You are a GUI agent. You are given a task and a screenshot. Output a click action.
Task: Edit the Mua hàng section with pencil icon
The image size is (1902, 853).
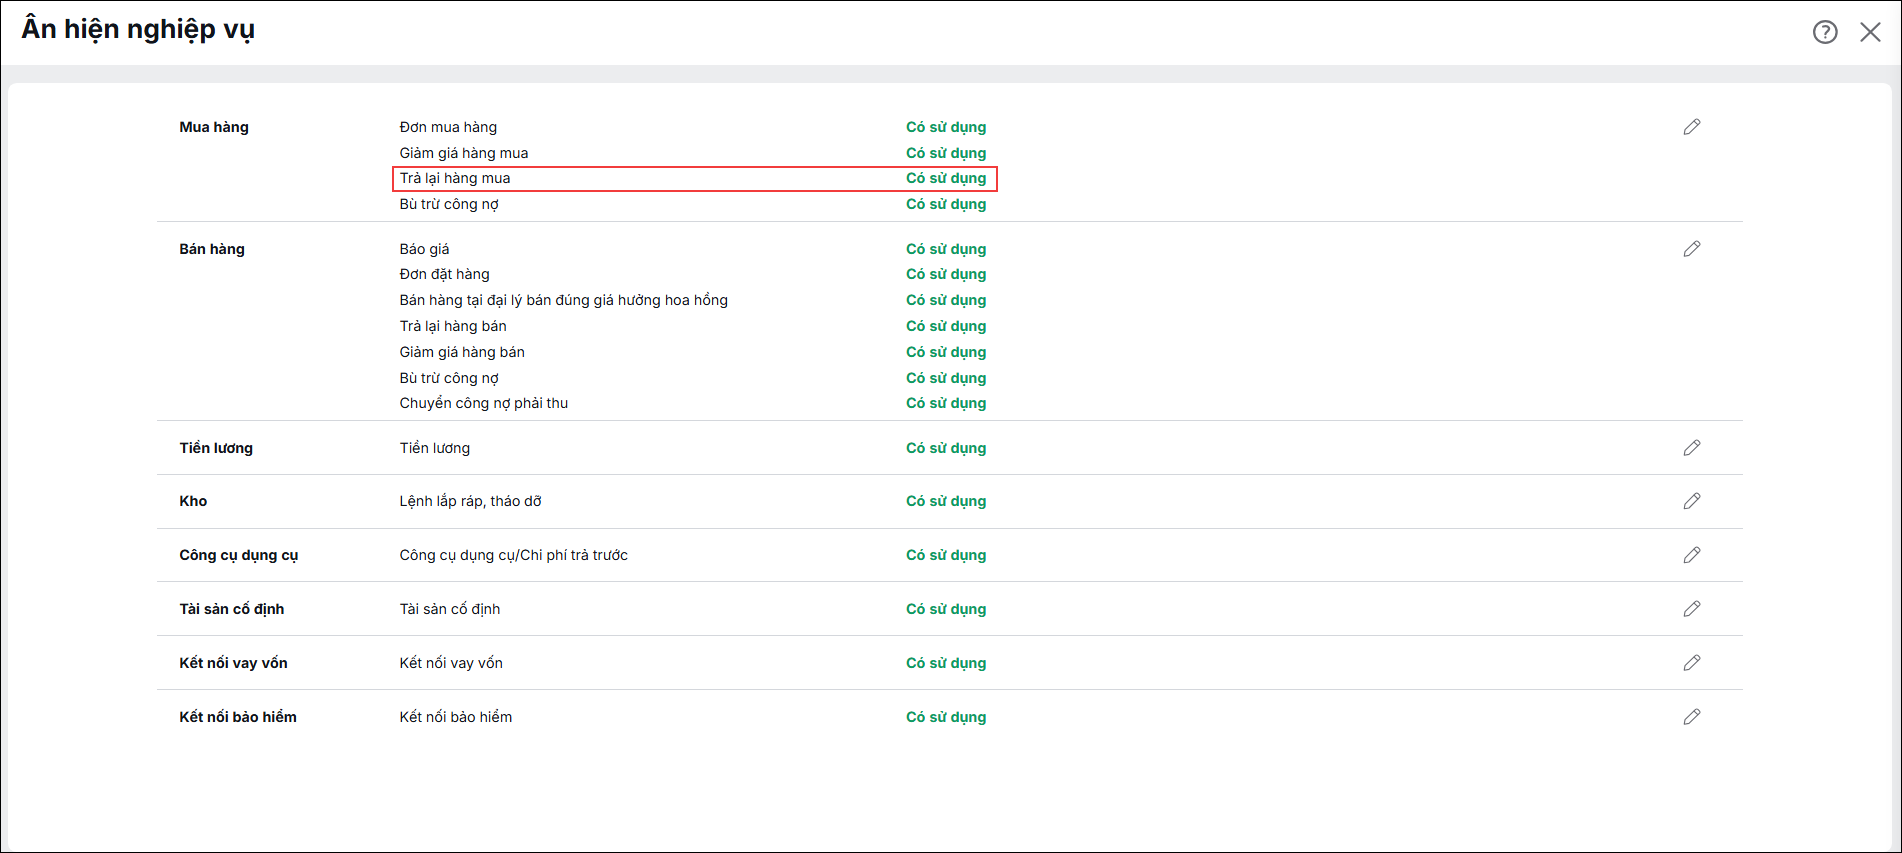1691,127
